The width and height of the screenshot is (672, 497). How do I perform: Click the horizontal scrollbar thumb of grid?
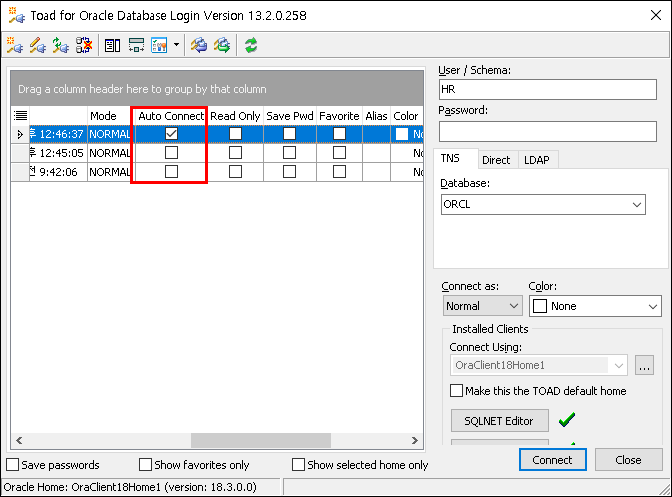261,440
